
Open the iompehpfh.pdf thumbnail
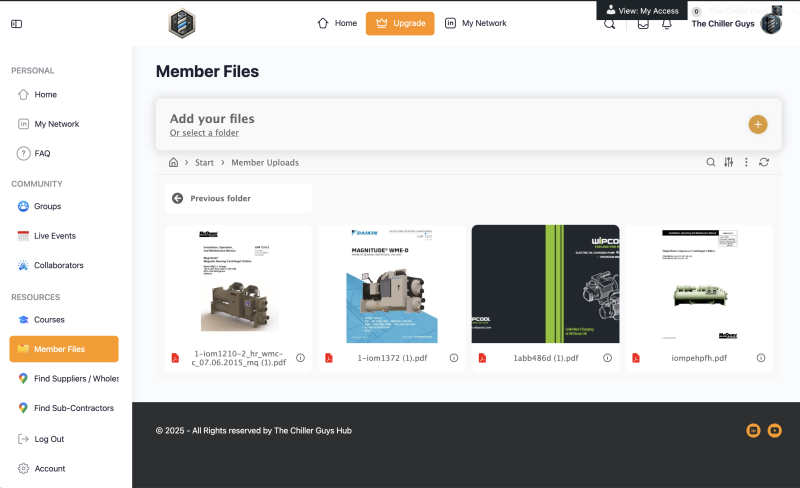coord(699,284)
